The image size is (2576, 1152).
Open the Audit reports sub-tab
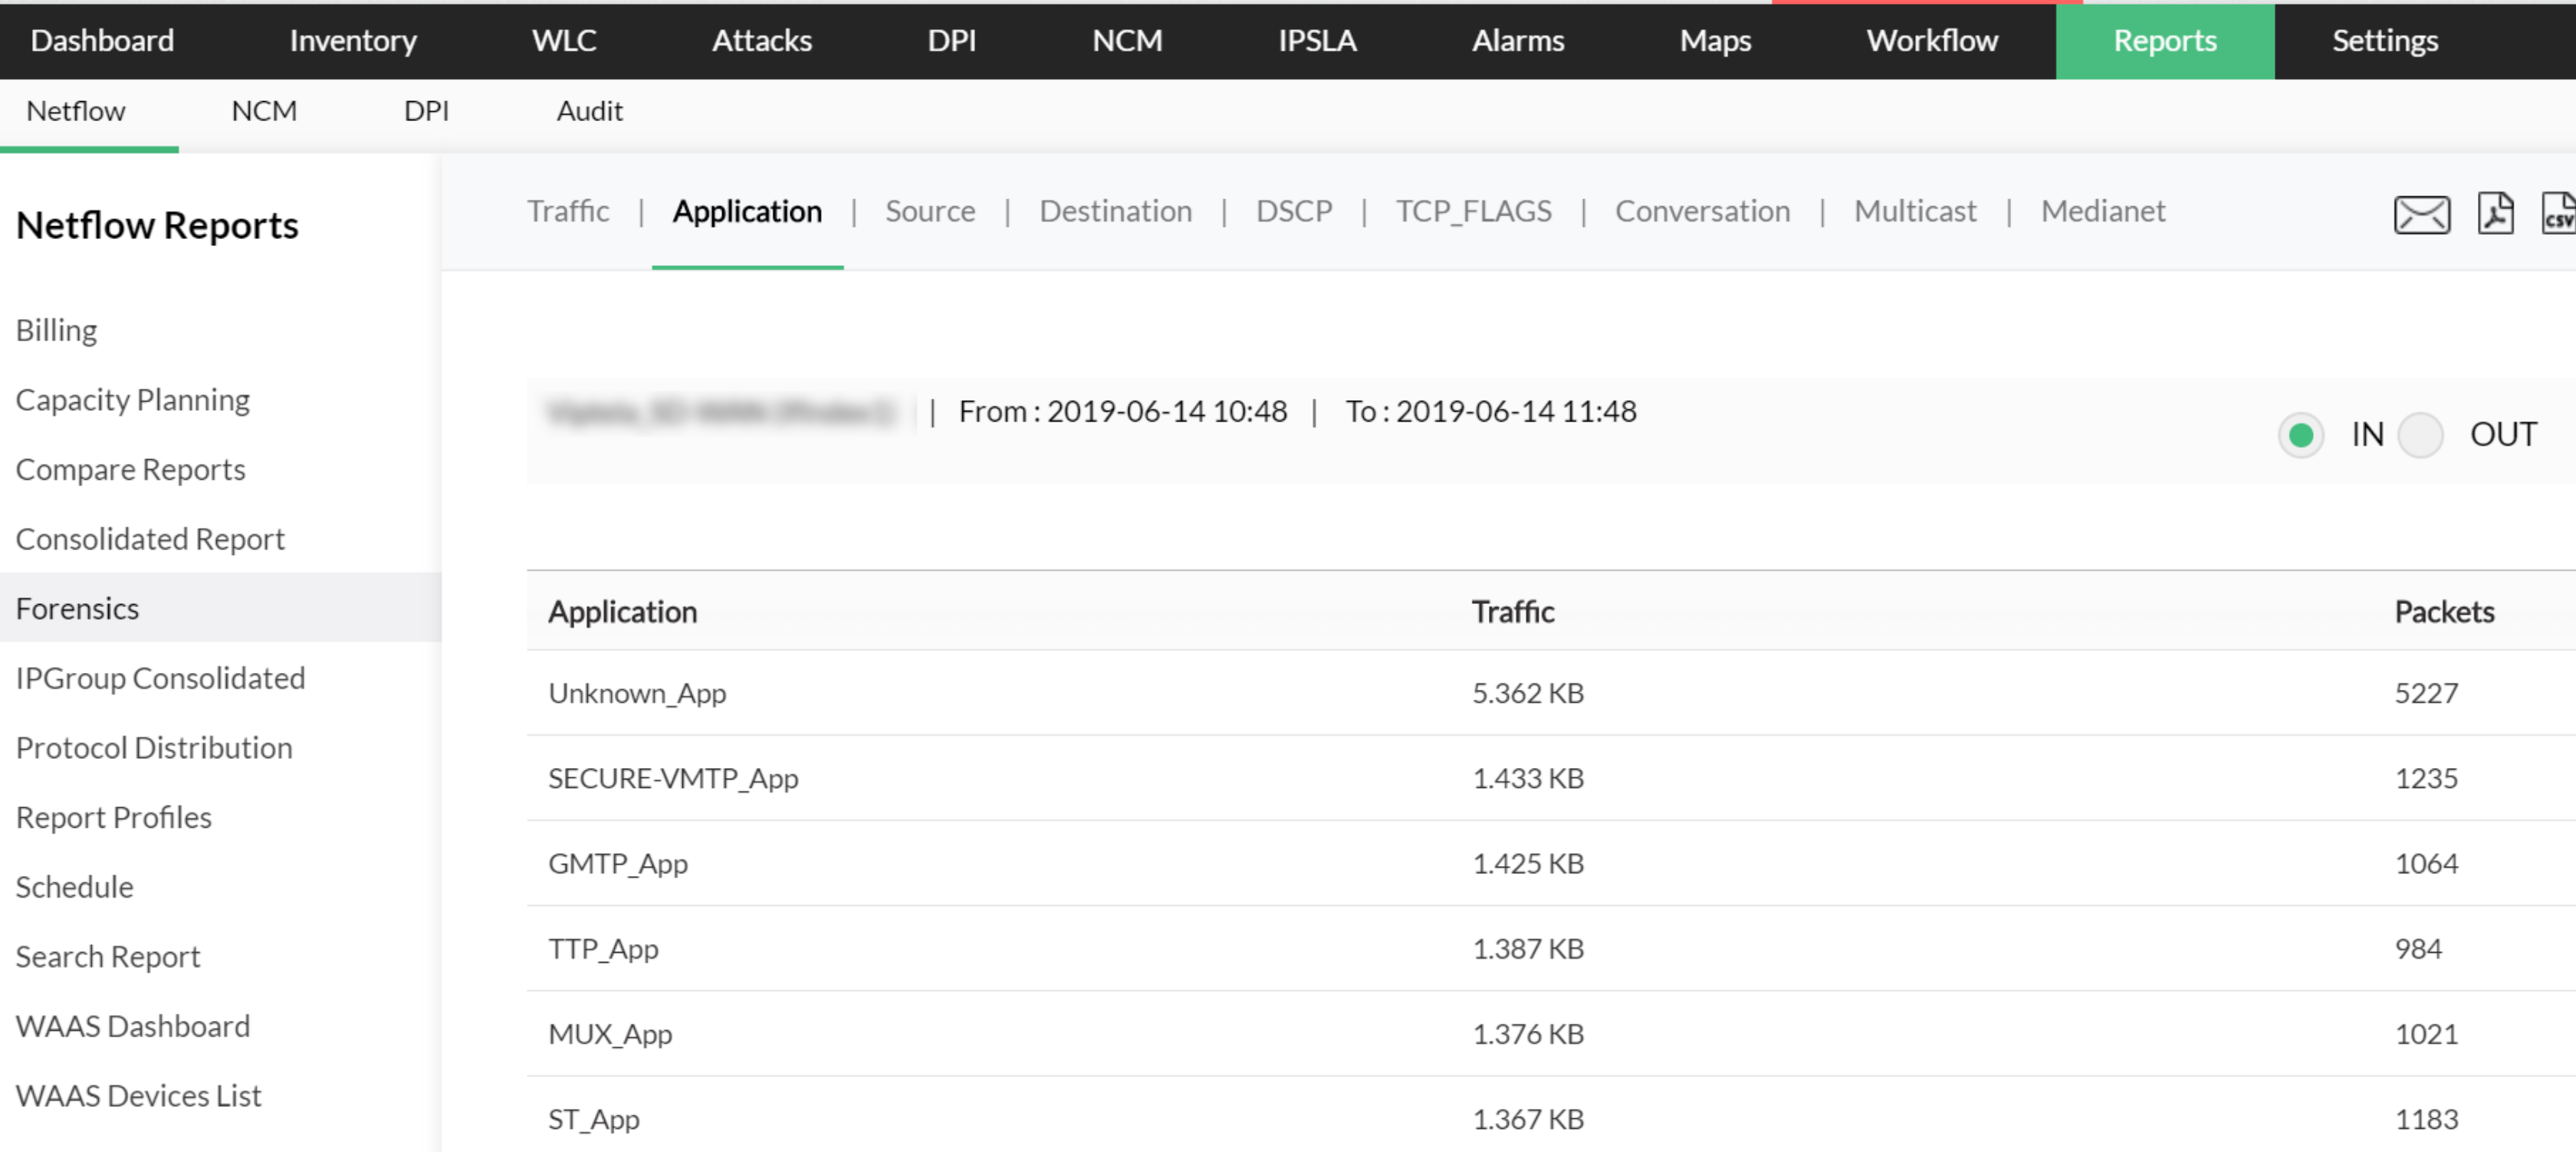589,110
